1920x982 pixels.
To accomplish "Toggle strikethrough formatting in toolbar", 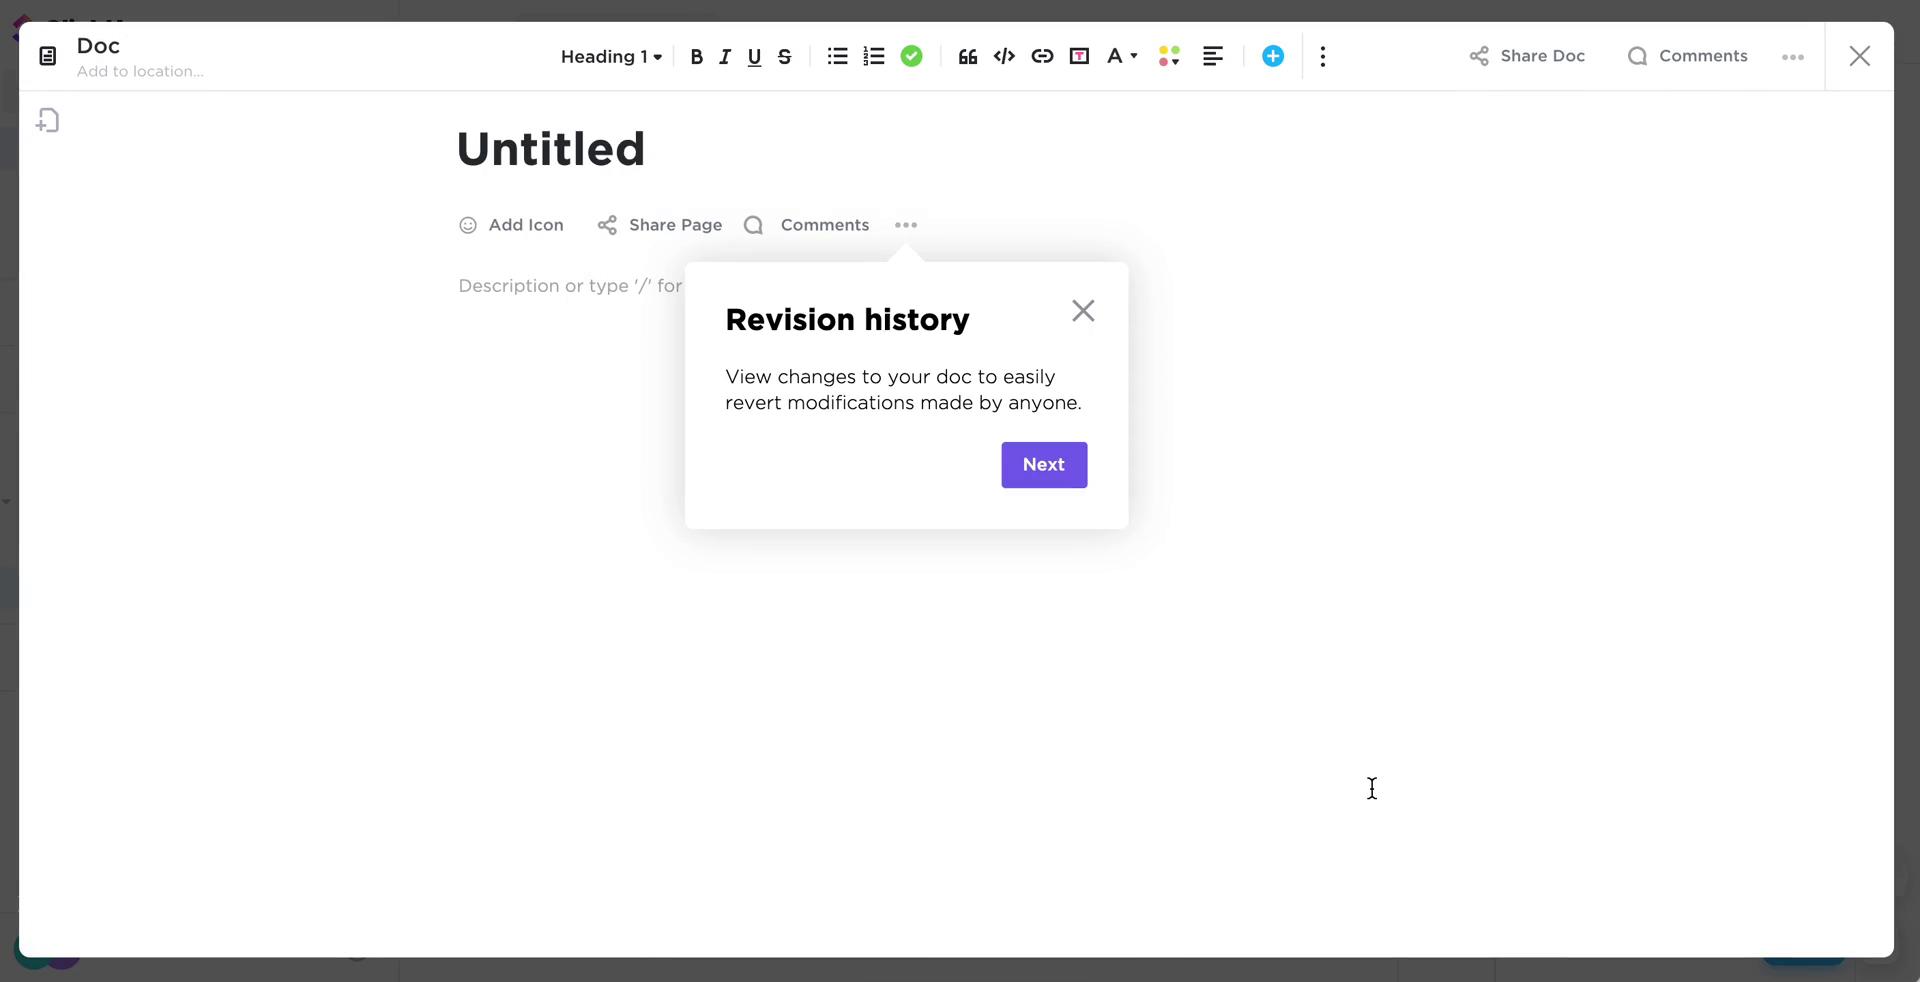I will click(785, 57).
